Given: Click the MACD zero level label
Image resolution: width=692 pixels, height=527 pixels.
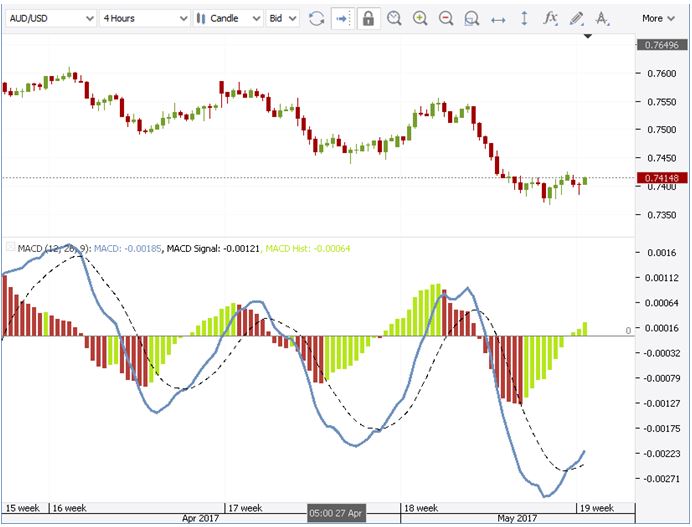Looking at the screenshot, I should (628, 331).
